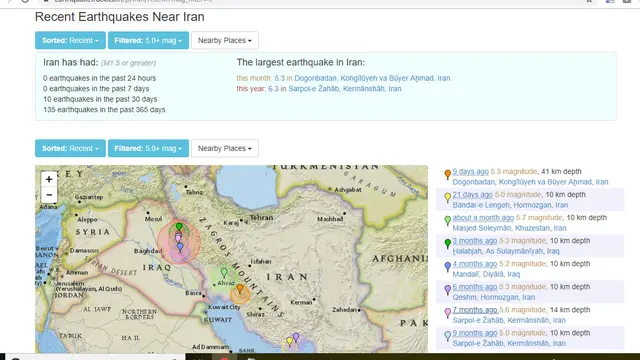This screenshot has width=640, height=360.
Task: Click the blue map marker in Iraq border cluster
Action: point(180,247)
